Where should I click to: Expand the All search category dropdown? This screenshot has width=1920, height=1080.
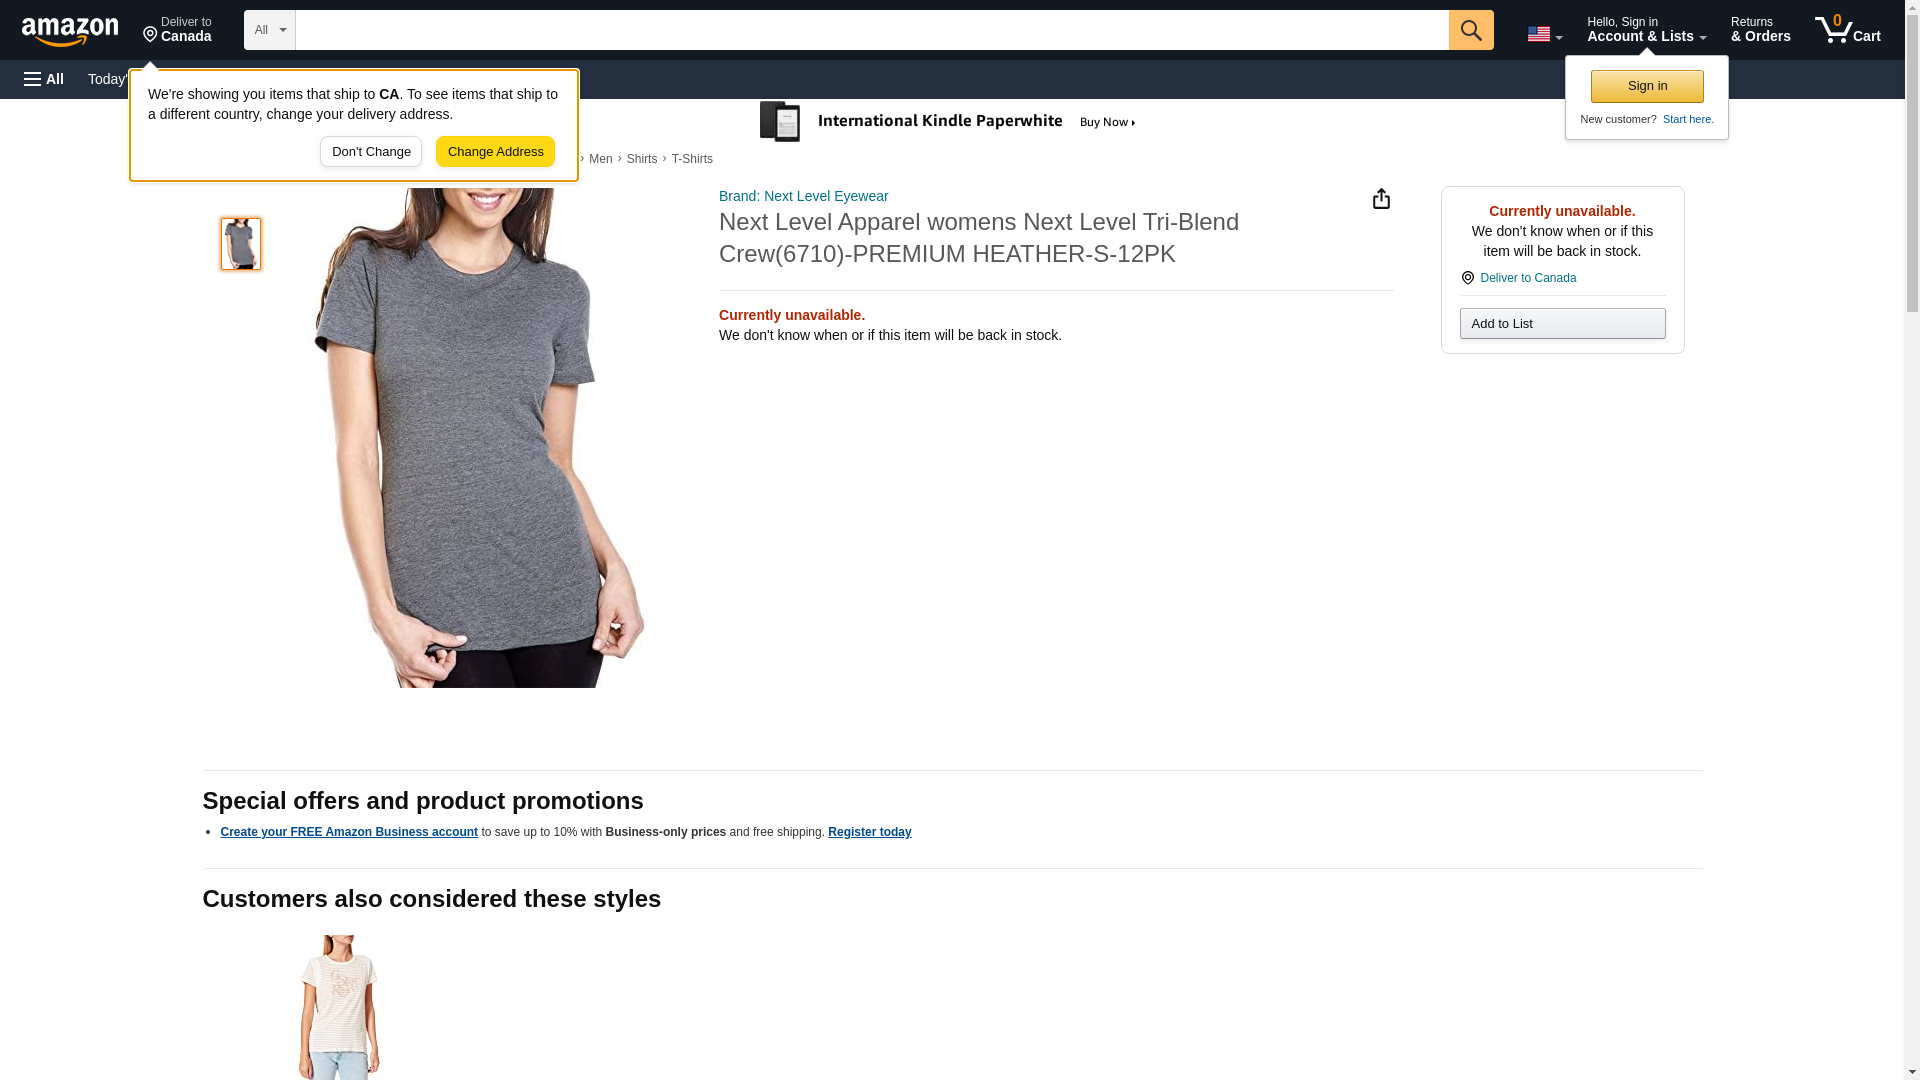point(269,30)
